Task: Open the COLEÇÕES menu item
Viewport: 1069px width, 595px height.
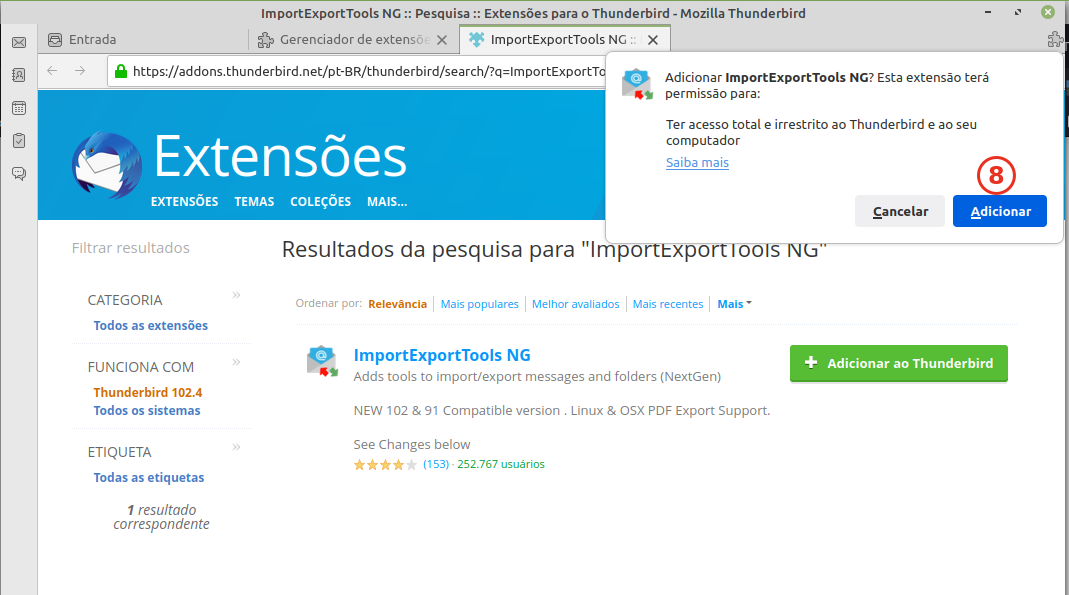Action: pos(320,202)
